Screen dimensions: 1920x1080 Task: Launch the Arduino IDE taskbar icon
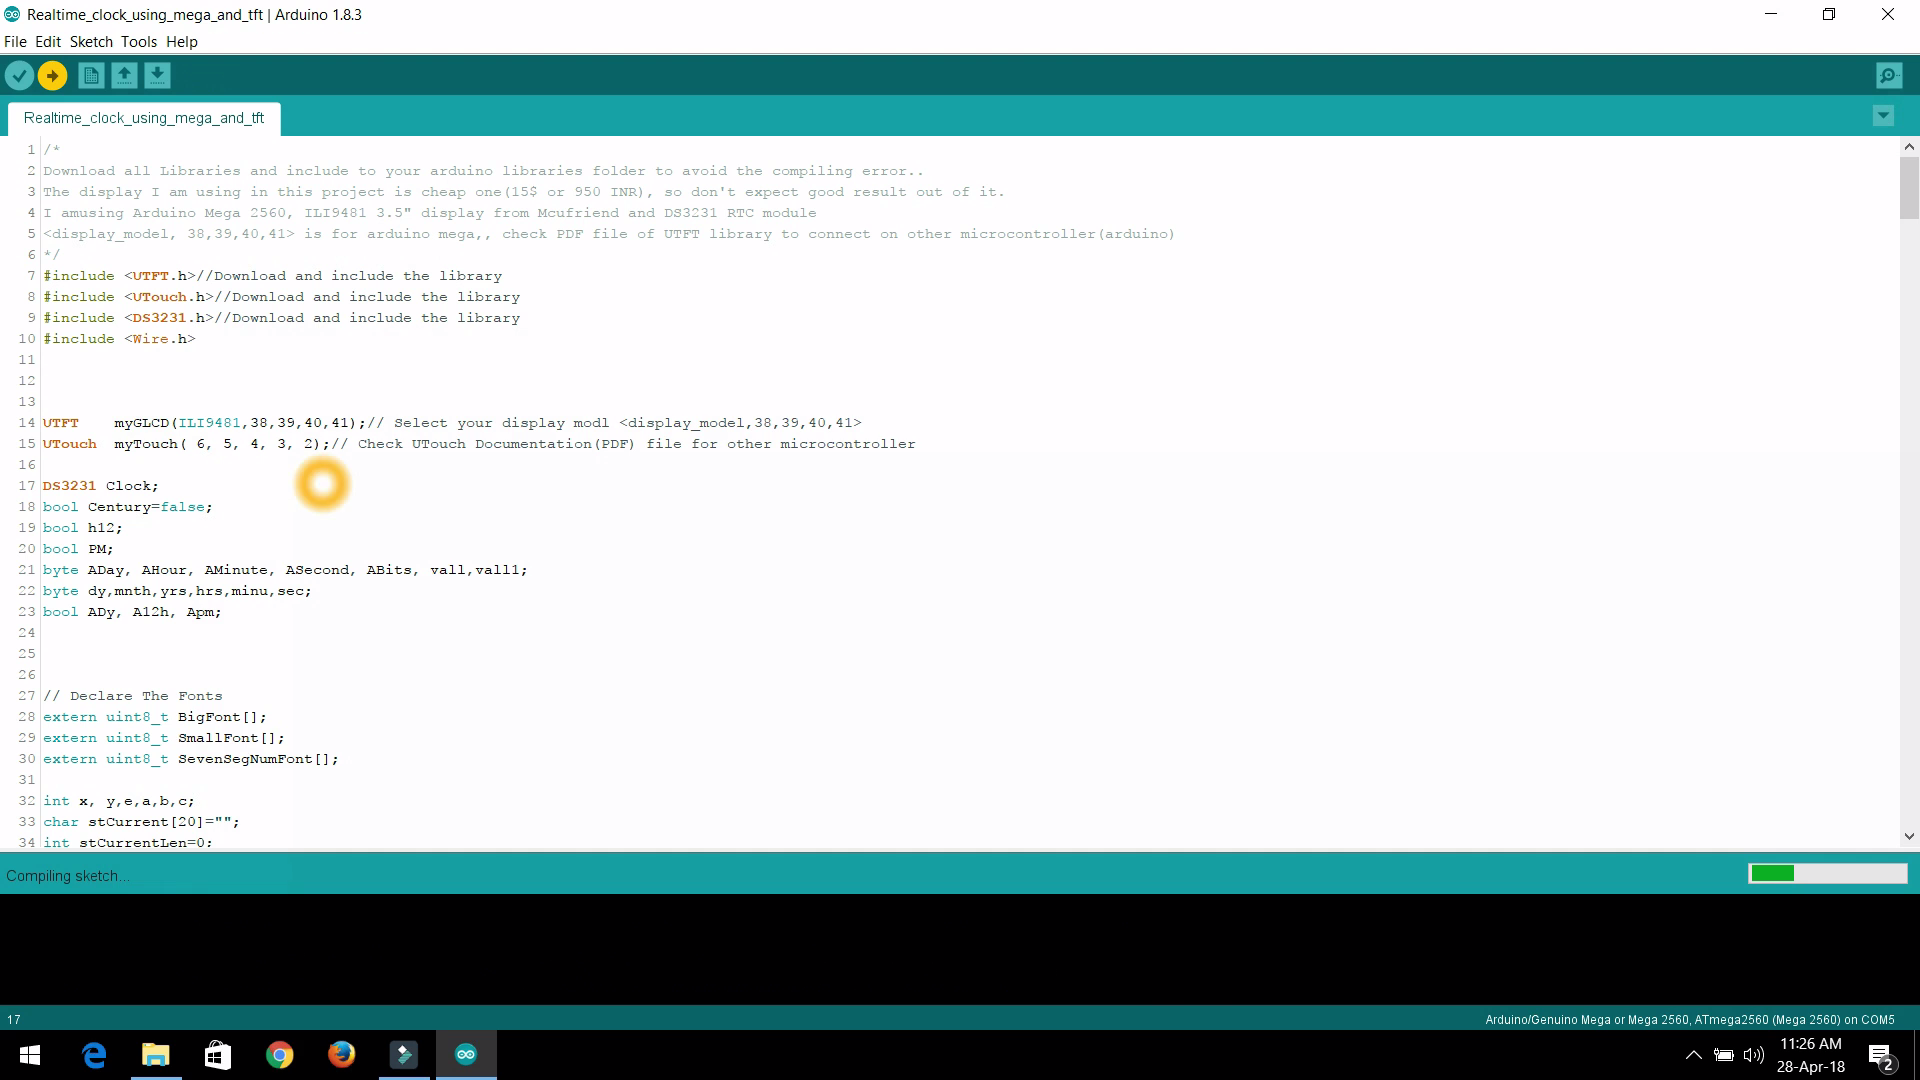(465, 1053)
